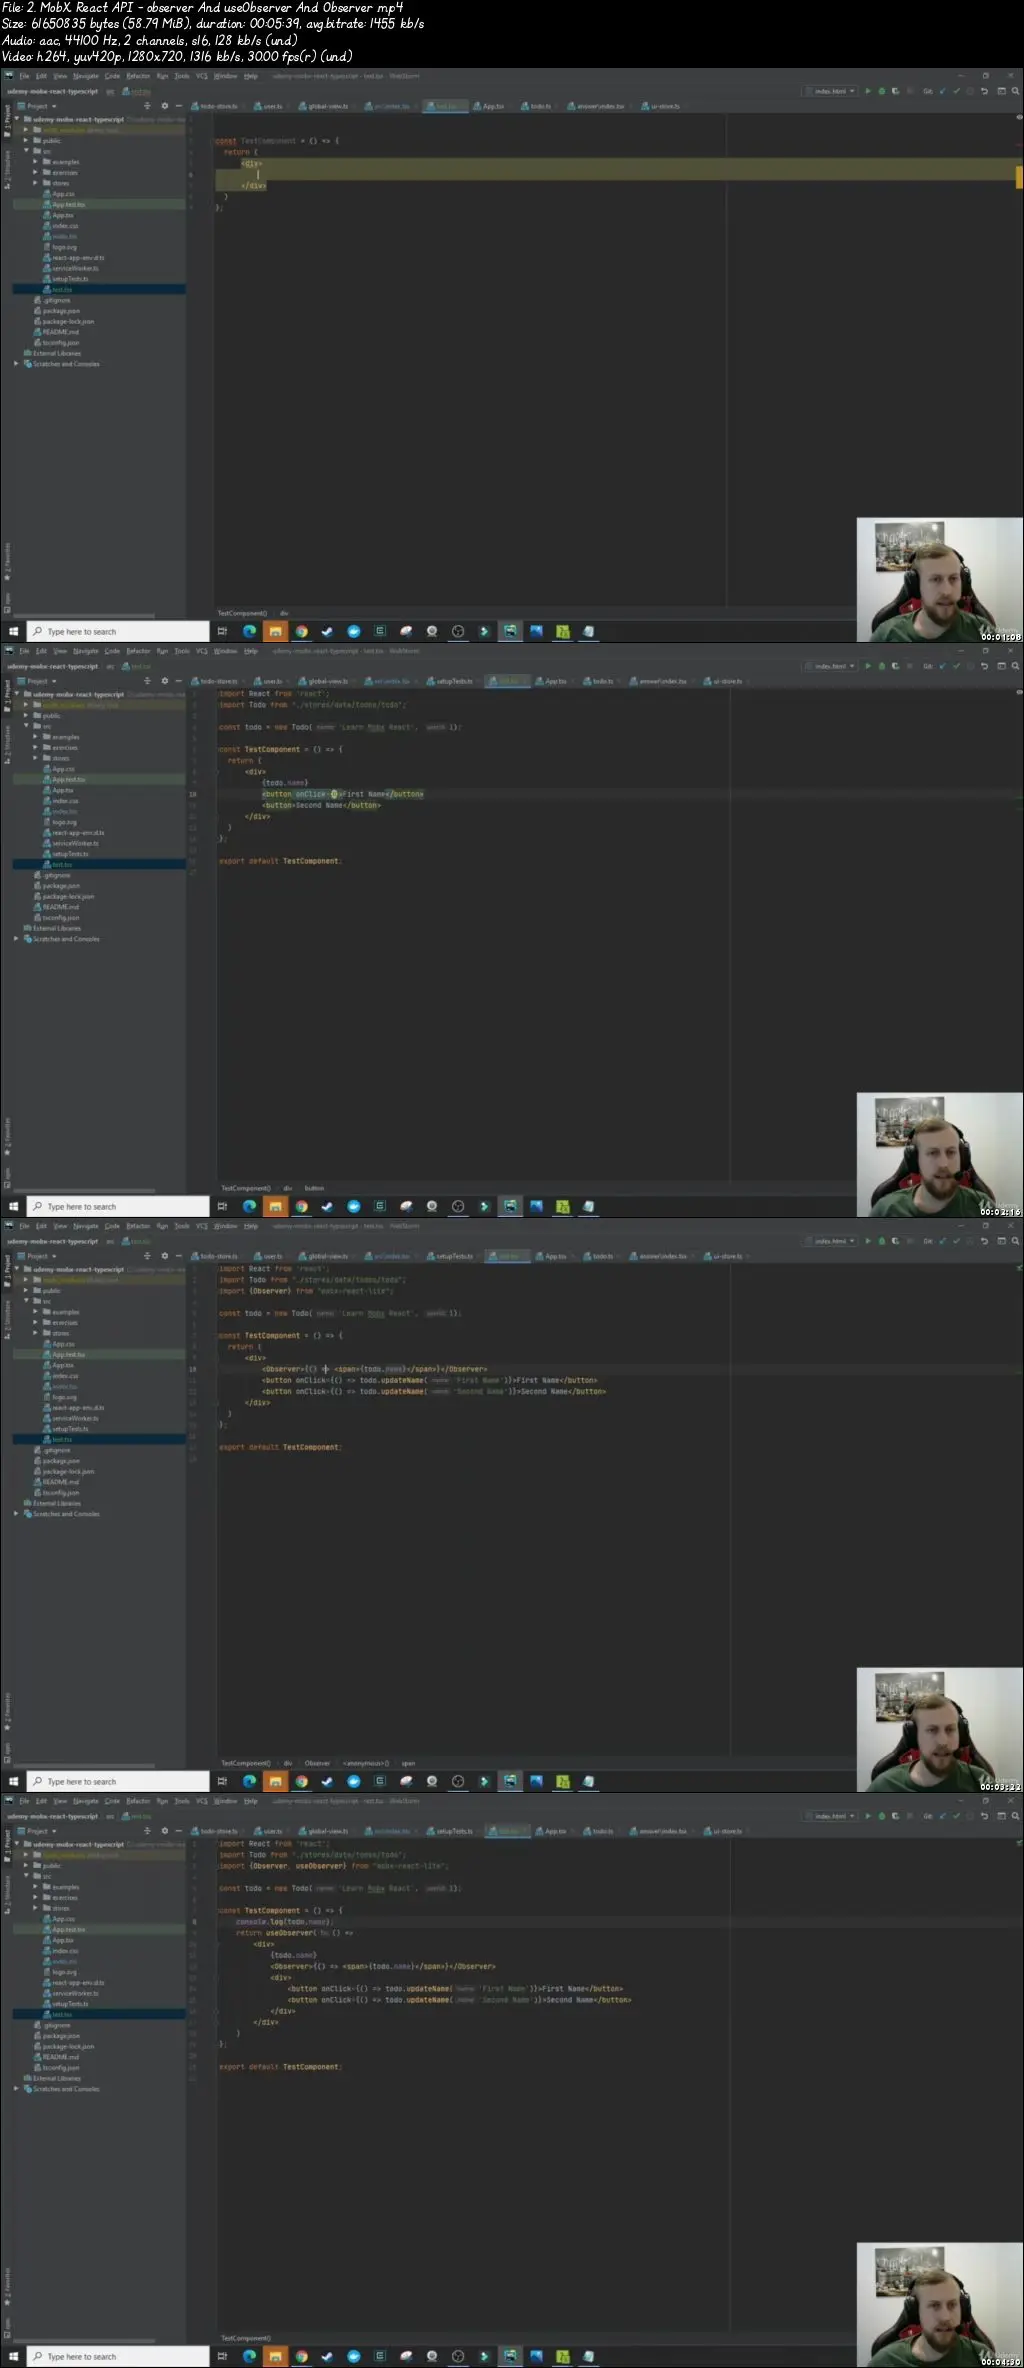Click the debug bug icon in the fourth frame toolbar
Image resolution: width=1024 pixels, height=2368 pixels.
(x=881, y=1816)
